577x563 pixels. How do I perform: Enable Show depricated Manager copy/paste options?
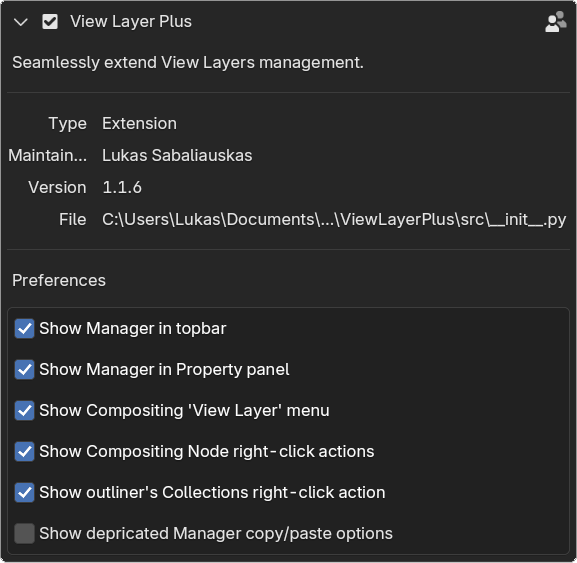point(25,534)
